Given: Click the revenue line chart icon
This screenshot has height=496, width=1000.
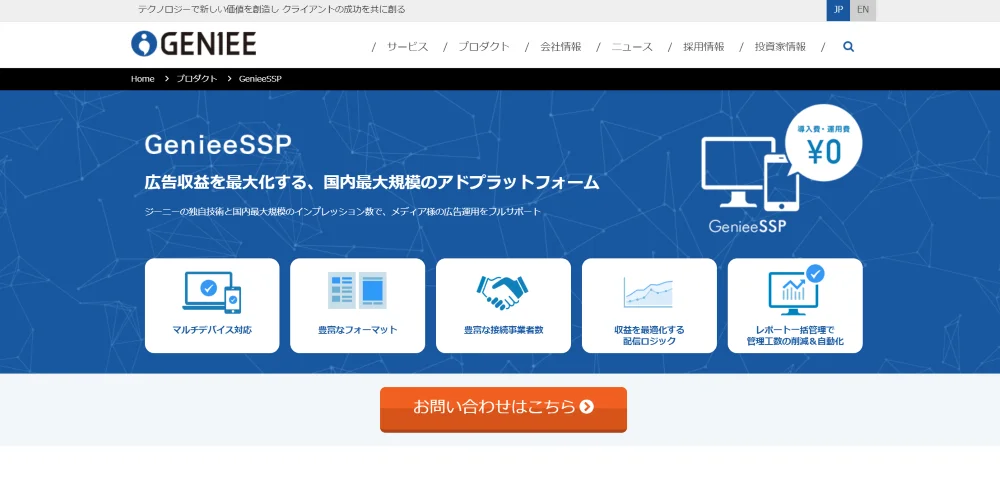Looking at the screenshot, I should [x=649, y=292].
